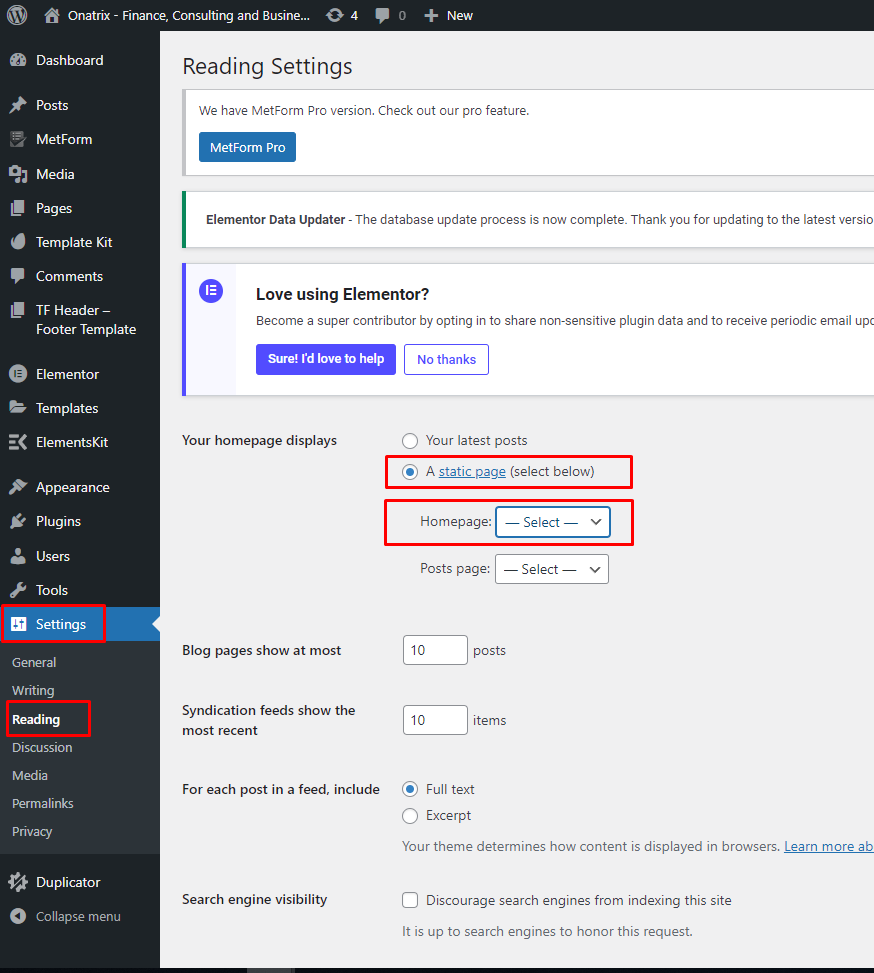
Task: Click the Elementor sidebar icon
Action: pos(18,374)
